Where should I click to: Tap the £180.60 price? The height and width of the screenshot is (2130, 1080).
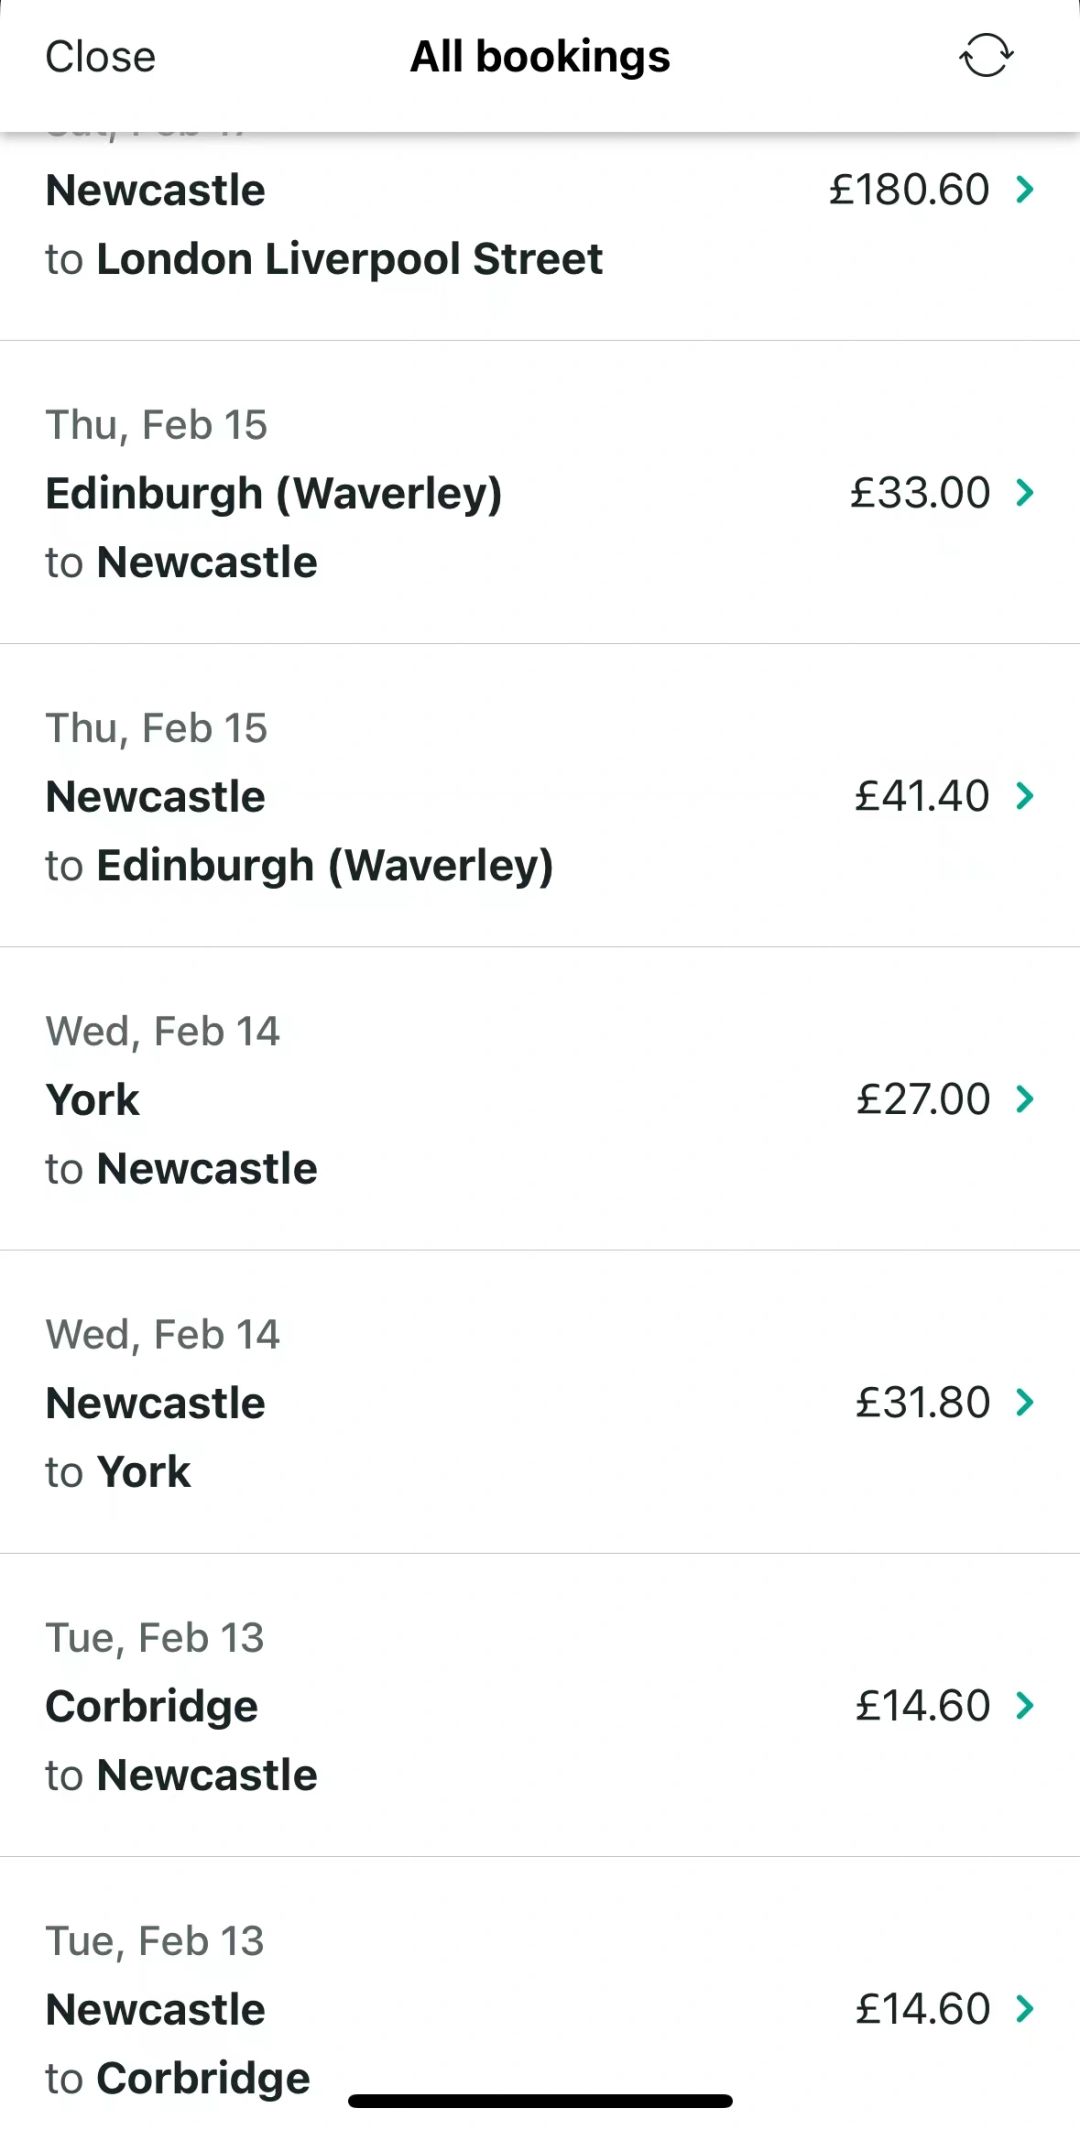click(908, 189)
